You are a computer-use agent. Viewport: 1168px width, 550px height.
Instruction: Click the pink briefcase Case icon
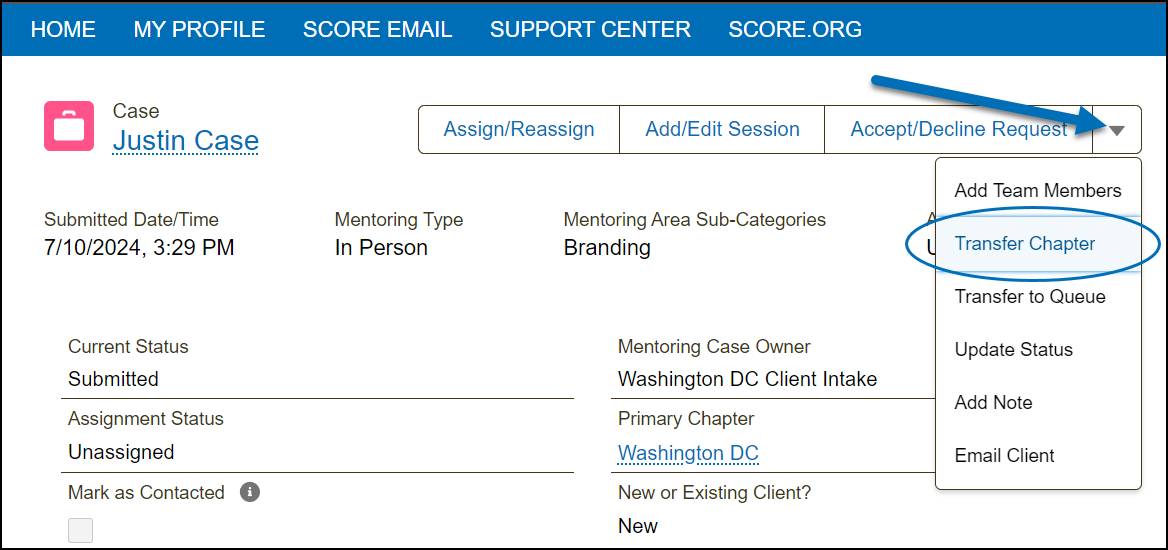[x=69, y=126]
